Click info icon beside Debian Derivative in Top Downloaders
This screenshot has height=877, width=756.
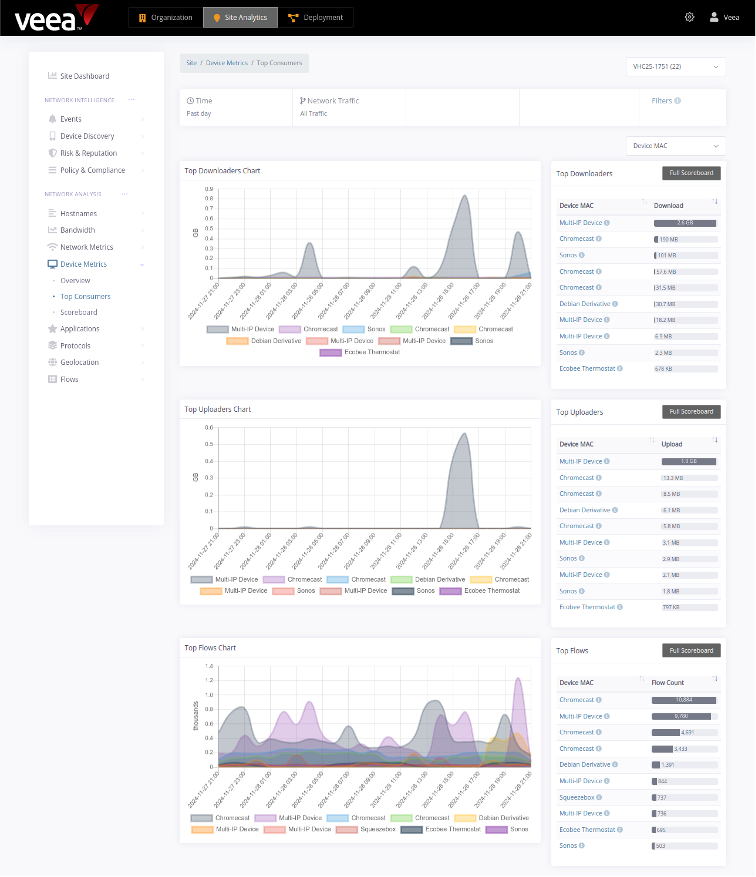pos(615,304)
